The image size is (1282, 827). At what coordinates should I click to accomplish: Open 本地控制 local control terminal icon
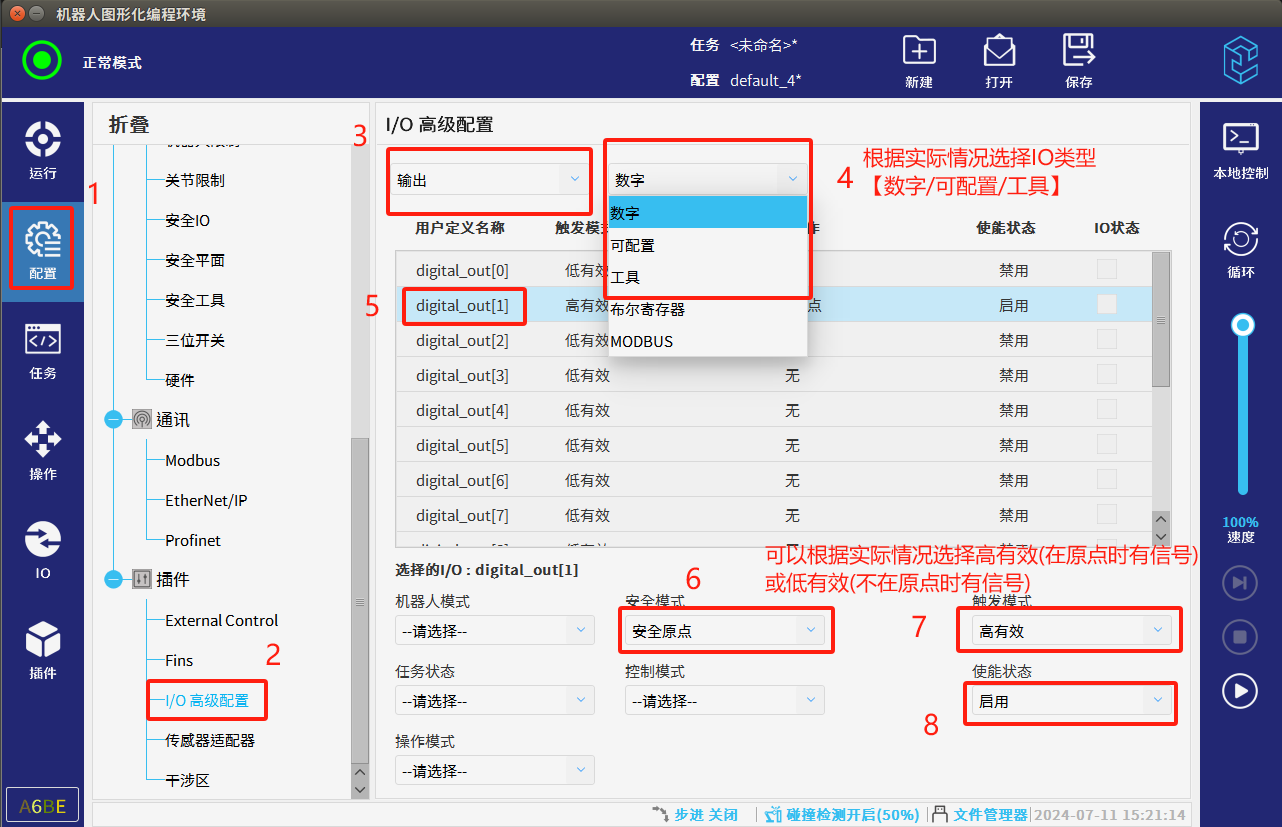pos(1240,148)
